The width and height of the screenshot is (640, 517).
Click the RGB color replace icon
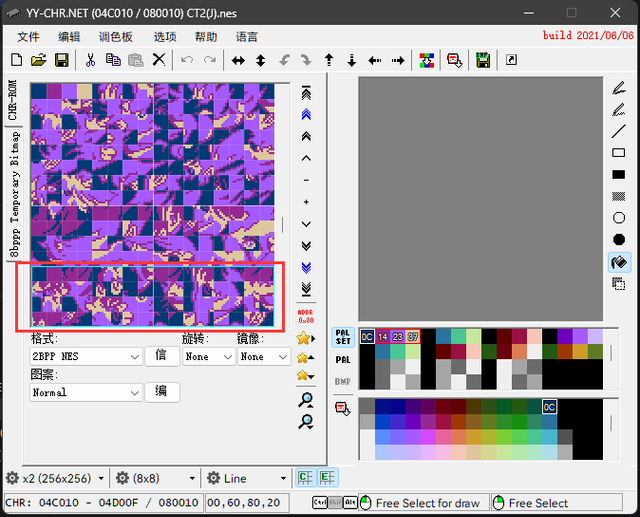tap(427, 60)
